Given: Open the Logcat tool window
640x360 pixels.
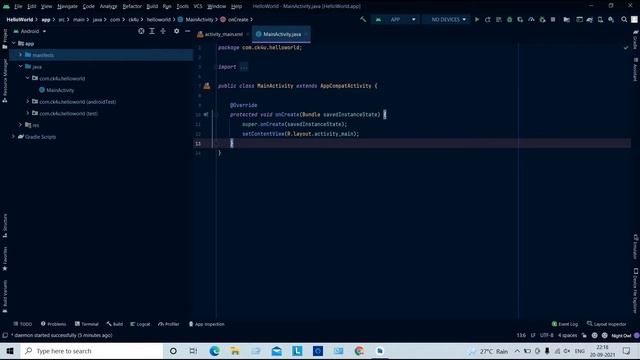Looking at the screenshot, I should click(140, 324).
